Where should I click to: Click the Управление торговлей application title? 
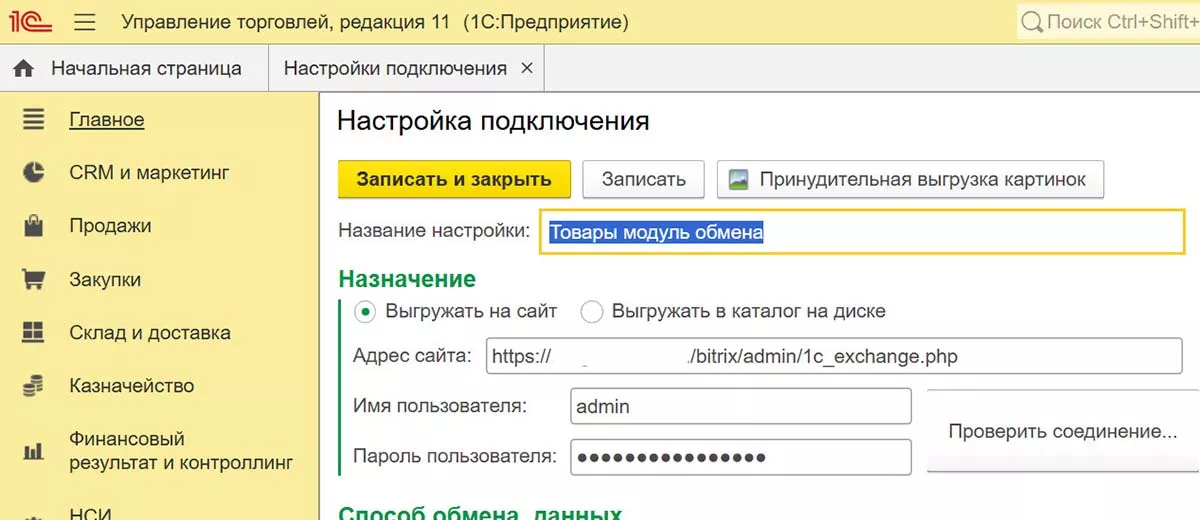click(375, 21)
